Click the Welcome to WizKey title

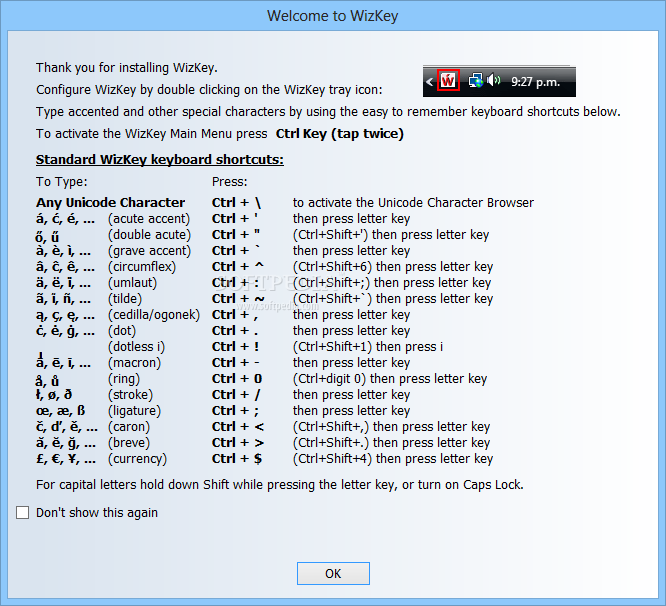click(x=333, y=16)
